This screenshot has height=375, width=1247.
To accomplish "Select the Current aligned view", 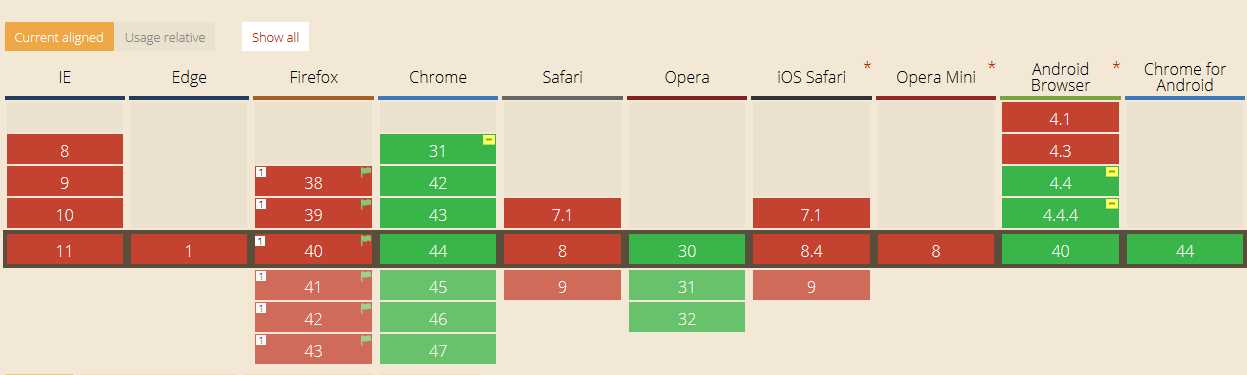I will (59, 37).
